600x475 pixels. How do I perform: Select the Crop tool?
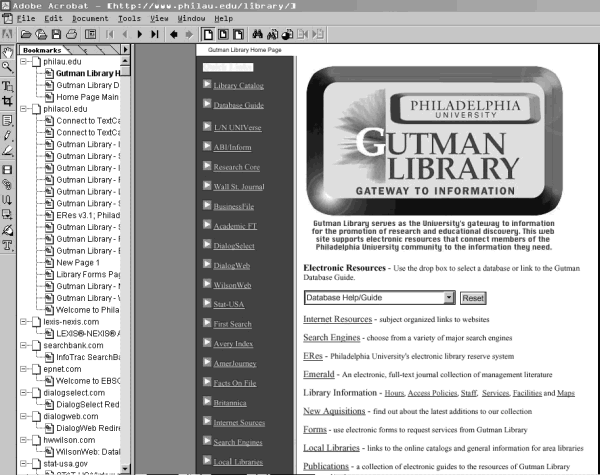coord(7,101)
